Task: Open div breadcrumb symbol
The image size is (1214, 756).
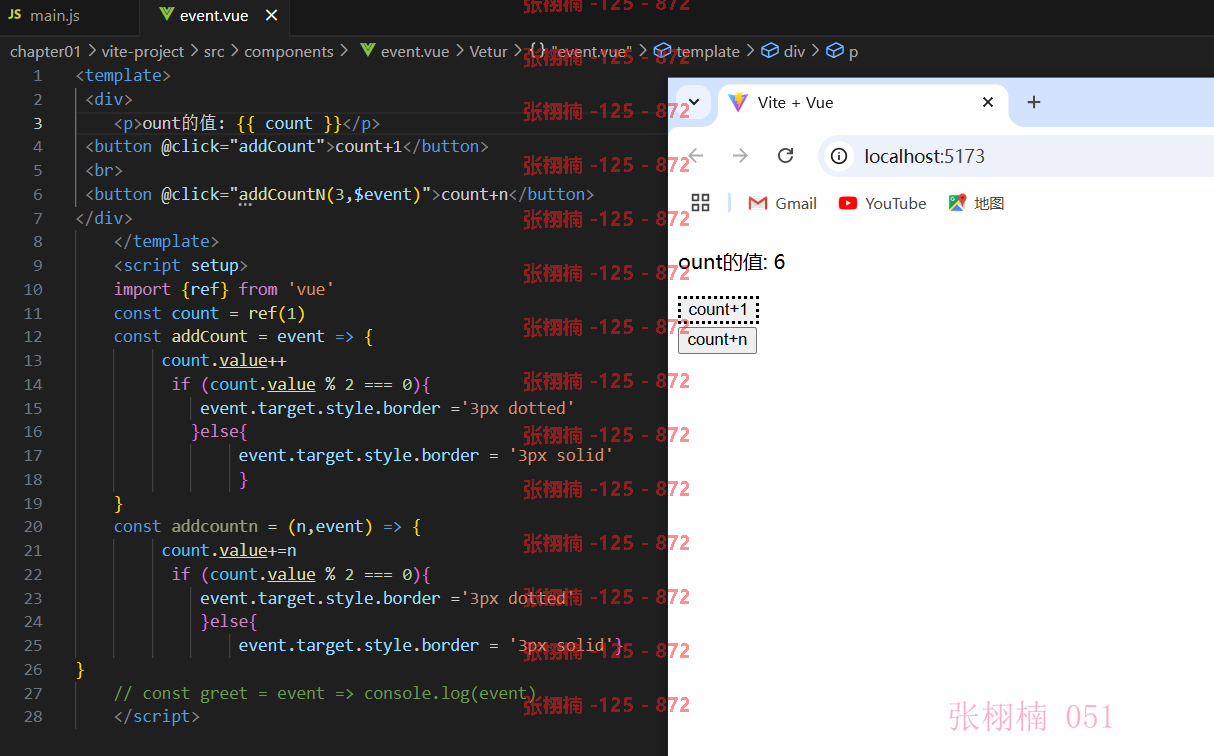Action: click(x=783, y=51)
